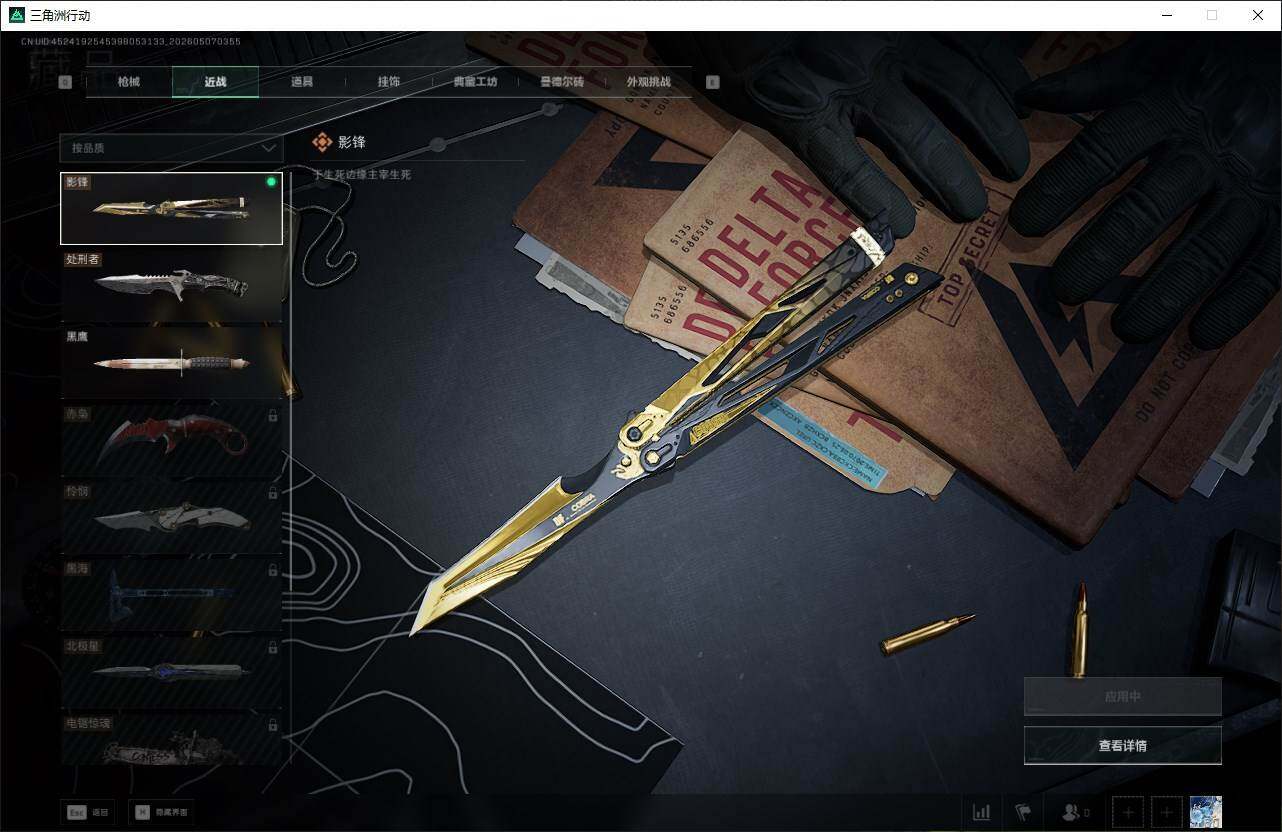This screenshot has height=832, width=1282.
Task: Click the lock icon on 怜悯
Action: [x=273, y=493]
